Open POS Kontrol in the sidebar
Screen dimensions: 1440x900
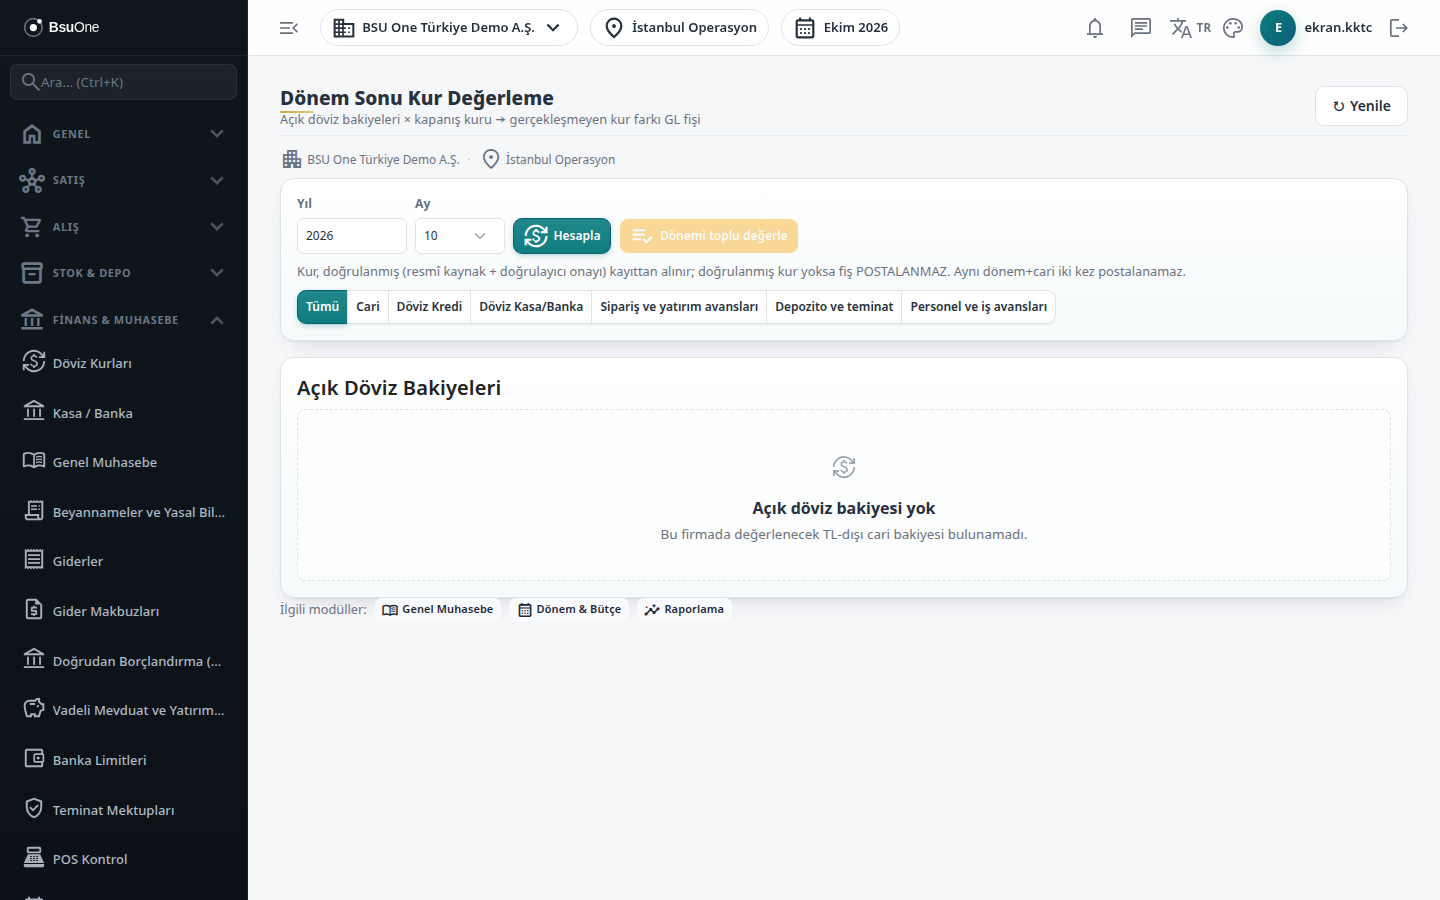(x=124, y=859)
